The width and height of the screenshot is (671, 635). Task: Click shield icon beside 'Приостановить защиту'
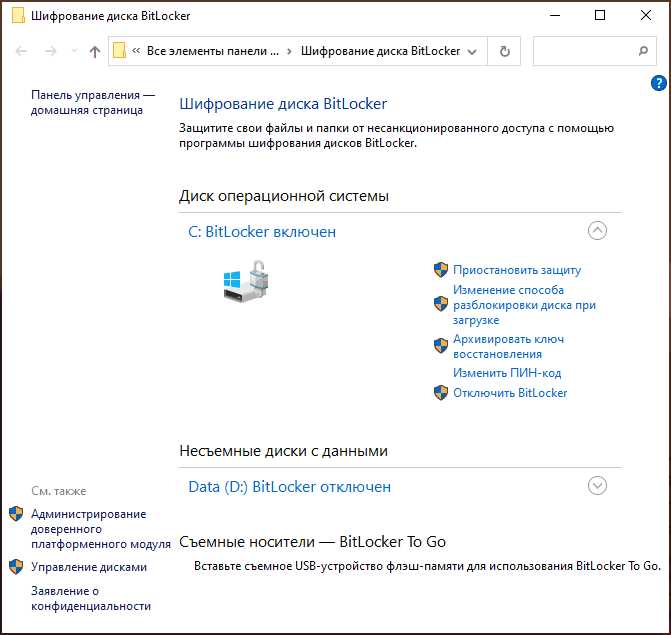[x=441, y=270]
